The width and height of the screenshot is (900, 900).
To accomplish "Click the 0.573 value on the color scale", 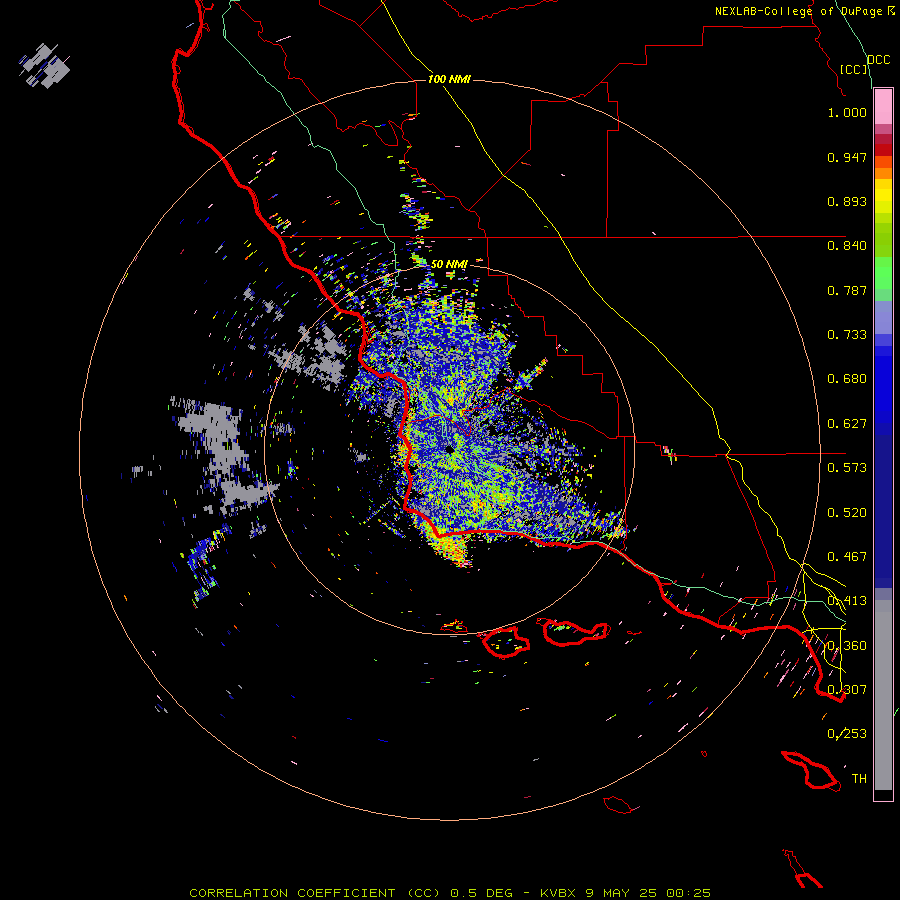I will tap(847, 468).
